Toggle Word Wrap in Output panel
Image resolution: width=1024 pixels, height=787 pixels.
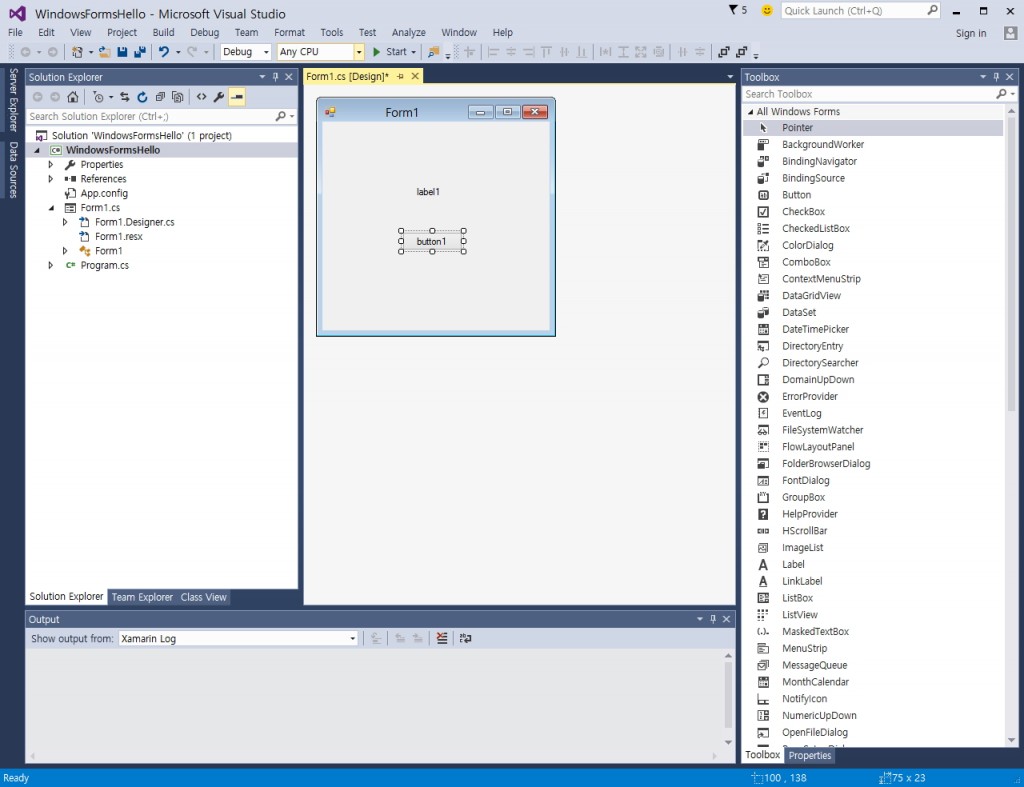(465, 638)
